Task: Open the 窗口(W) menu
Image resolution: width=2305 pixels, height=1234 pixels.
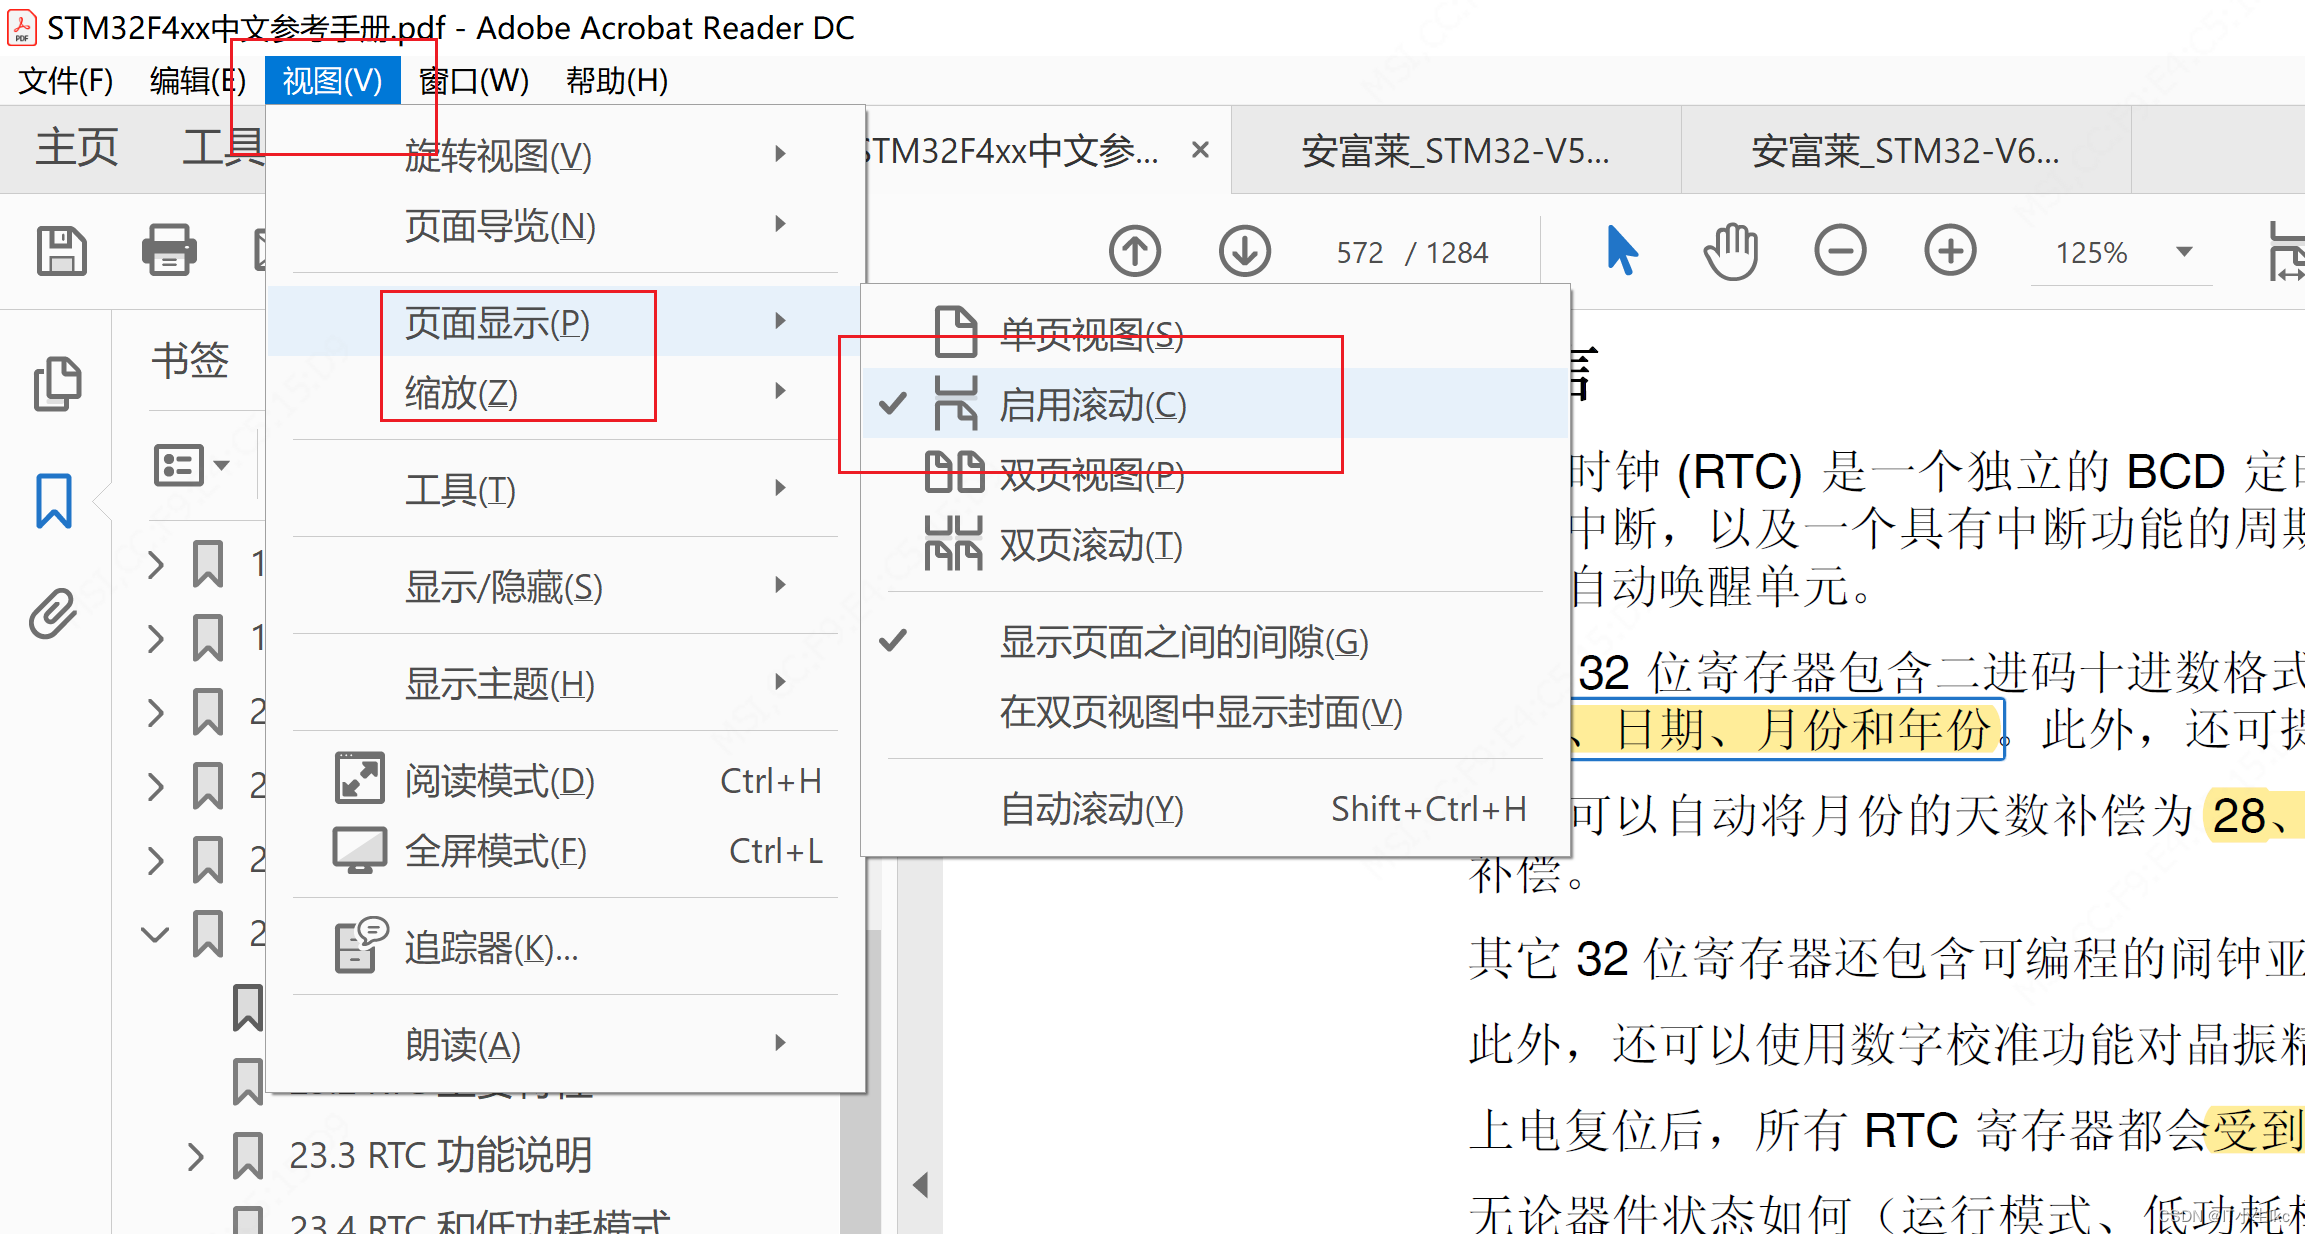Action: coord(474,80)
